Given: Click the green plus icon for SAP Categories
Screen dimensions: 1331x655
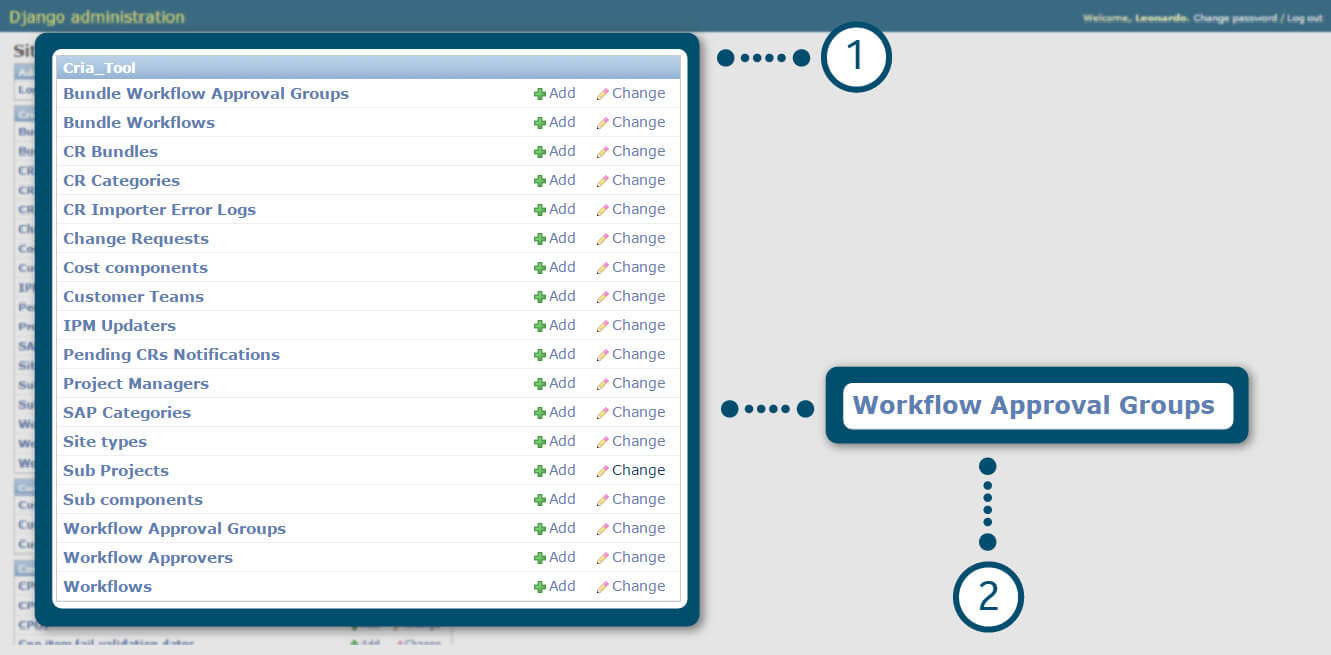Looking at the screenshot, I should (539, 413).
